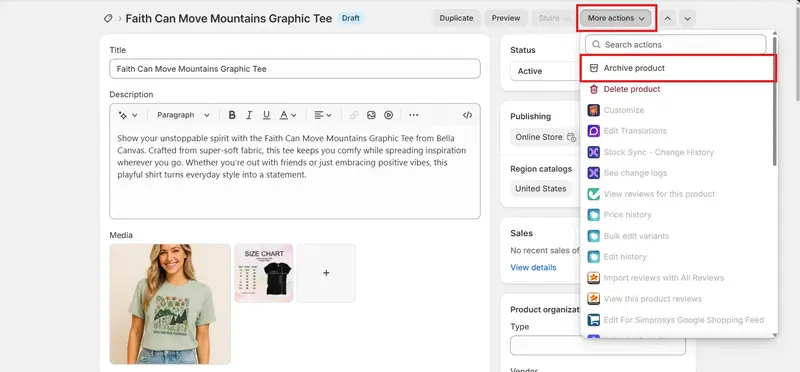
Task: Click the Ali Reviews import icon
Action: click(x=593, y=278)
